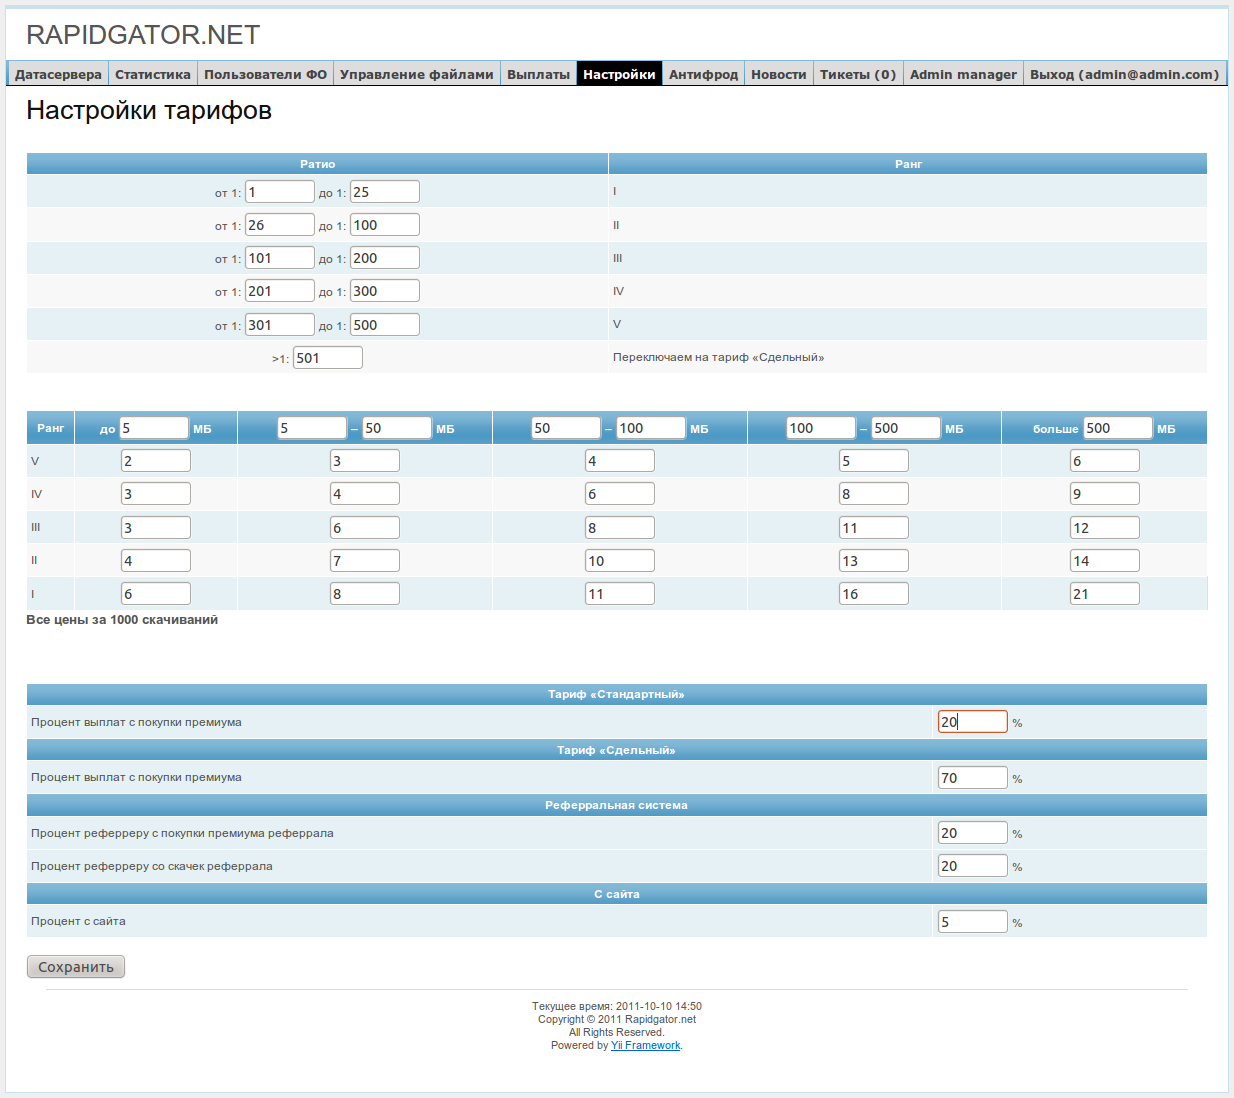Click the 'Переключаем на тариф «Сдельный»' text
Viewport: 1234px width, 1098px height.
click(x=718, y=357)
